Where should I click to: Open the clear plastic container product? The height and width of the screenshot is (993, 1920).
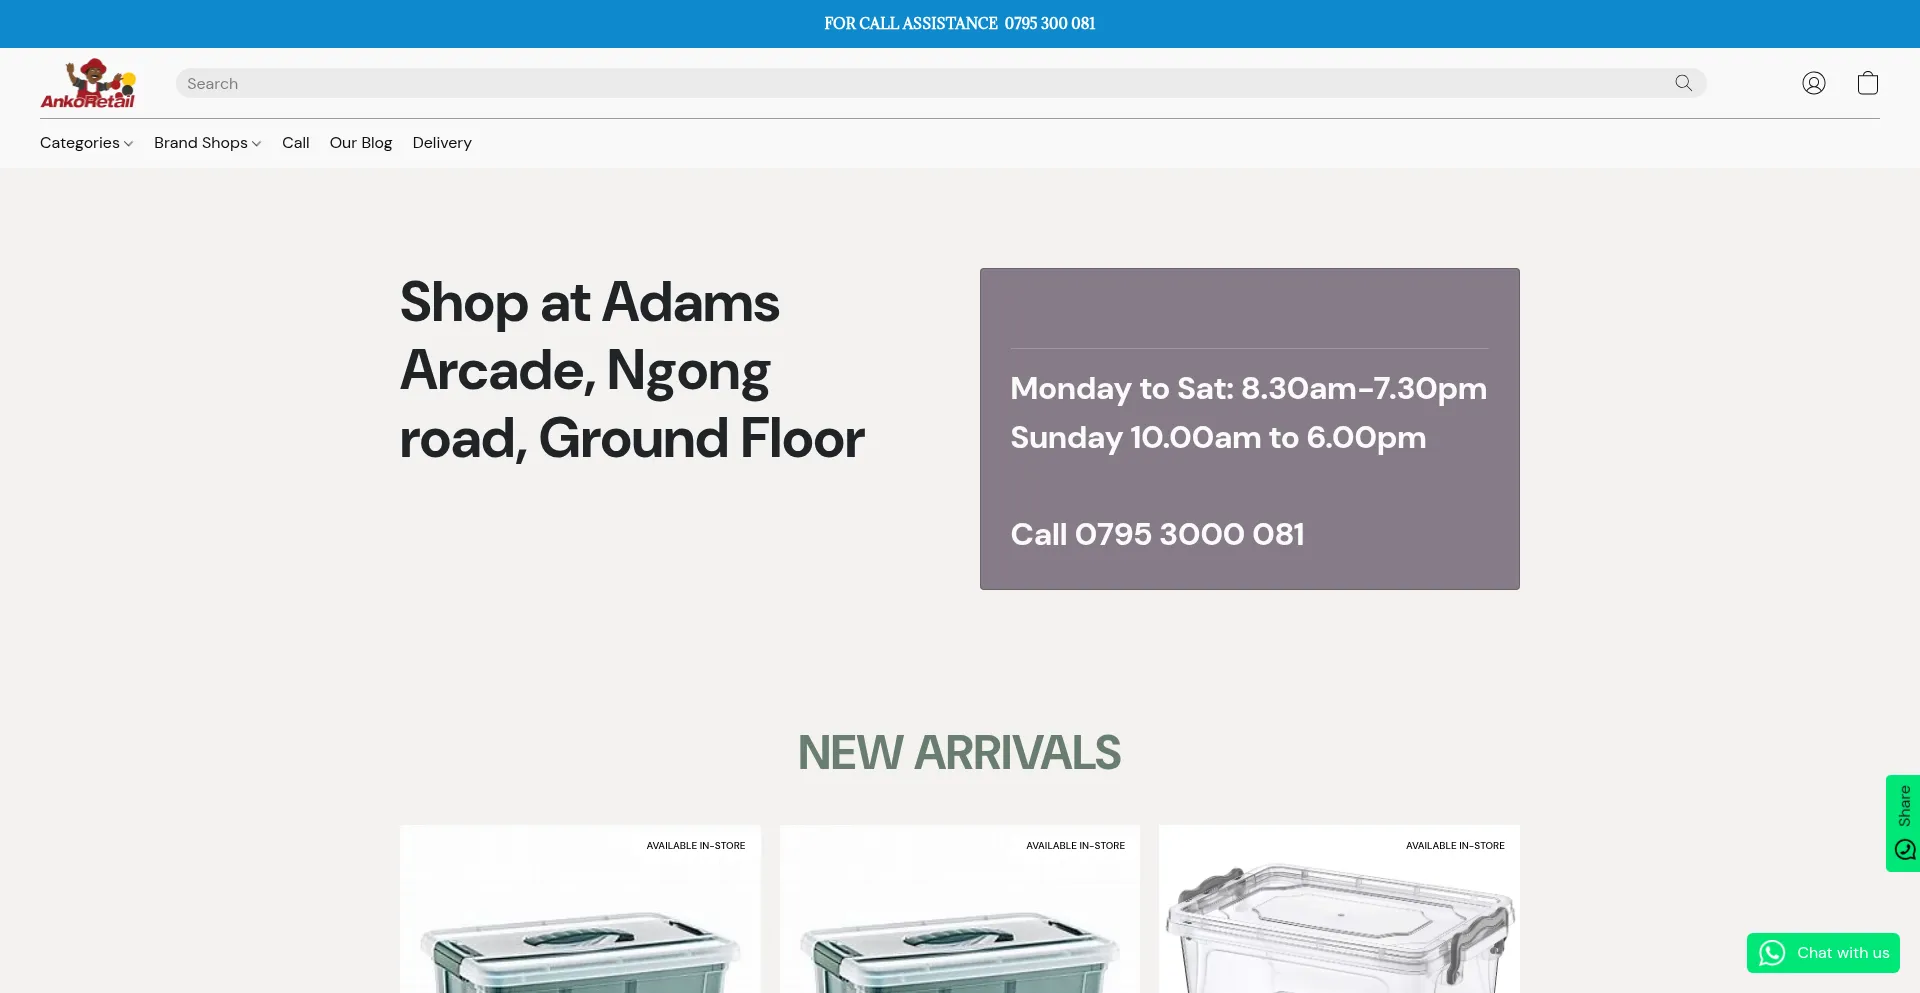pos(1339,930)
